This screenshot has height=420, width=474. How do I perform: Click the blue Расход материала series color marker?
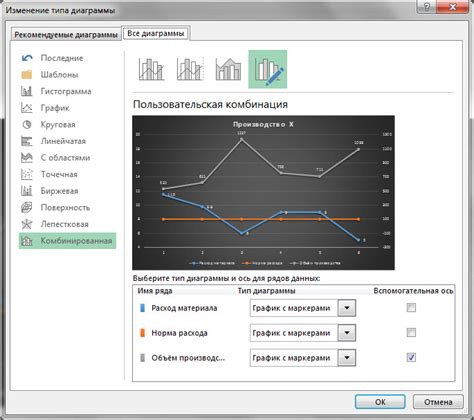pos(142,308)
